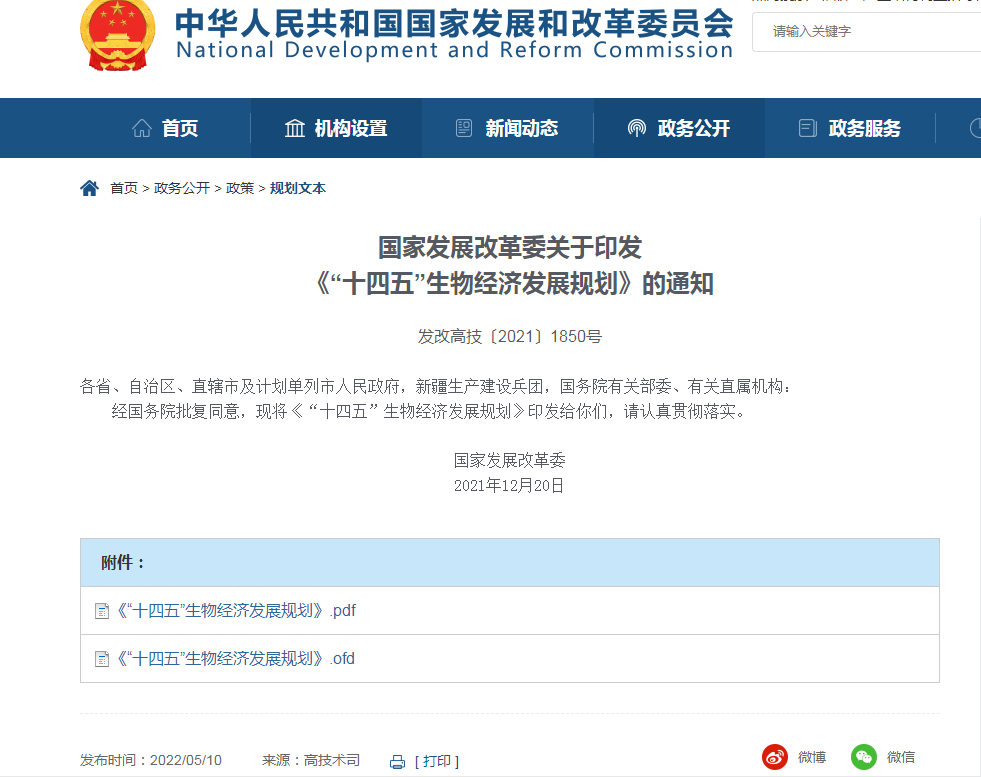Click the 新闻动态 newspaper icon
The image size is (981, 777).
(x=464, y=128)
